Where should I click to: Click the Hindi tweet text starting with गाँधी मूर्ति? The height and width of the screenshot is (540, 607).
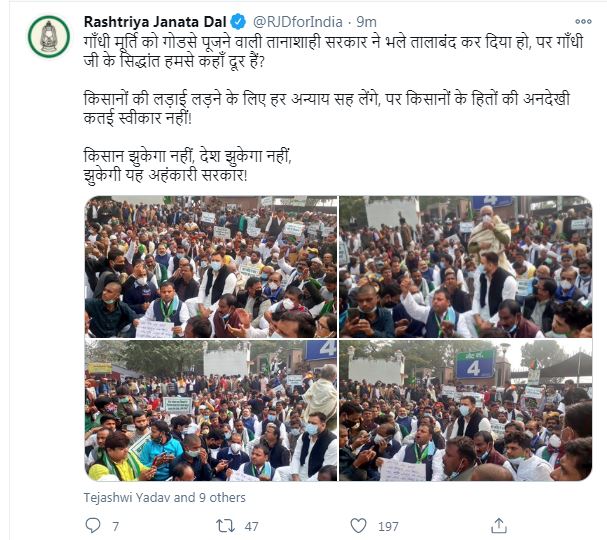[x=333, y=52]
